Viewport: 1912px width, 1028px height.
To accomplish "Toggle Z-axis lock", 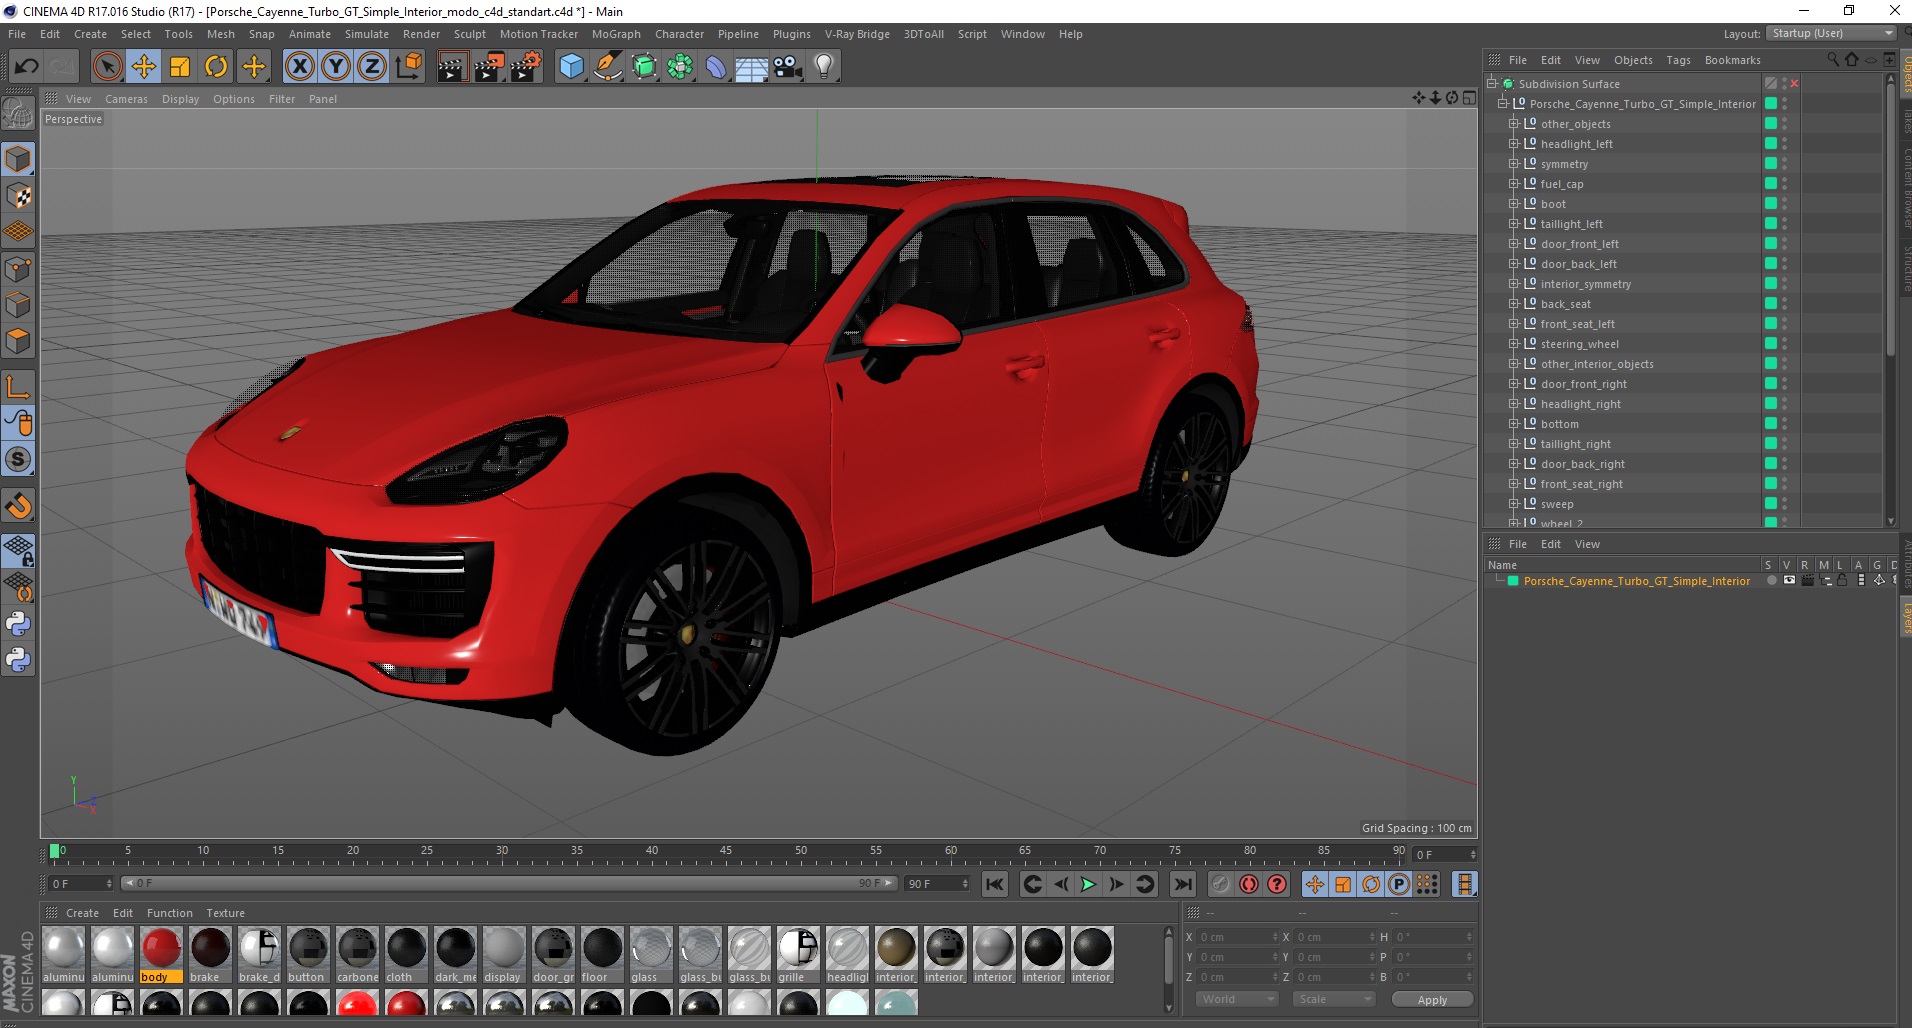I will tap(372, 67).
